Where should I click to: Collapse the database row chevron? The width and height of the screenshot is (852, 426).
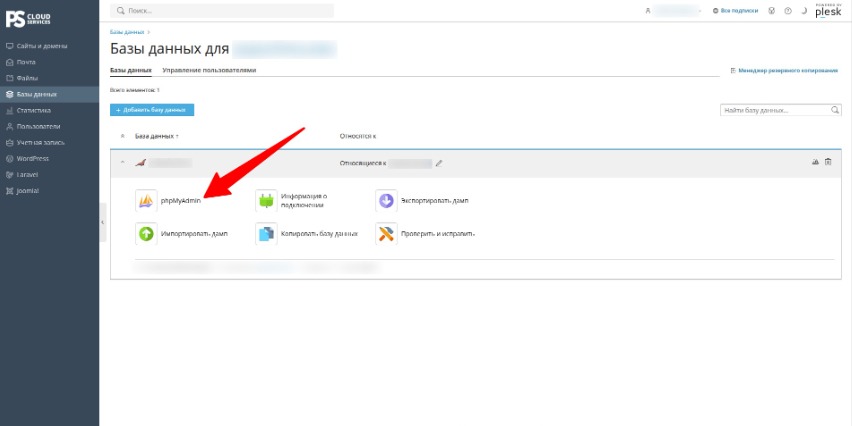(122, 162)
